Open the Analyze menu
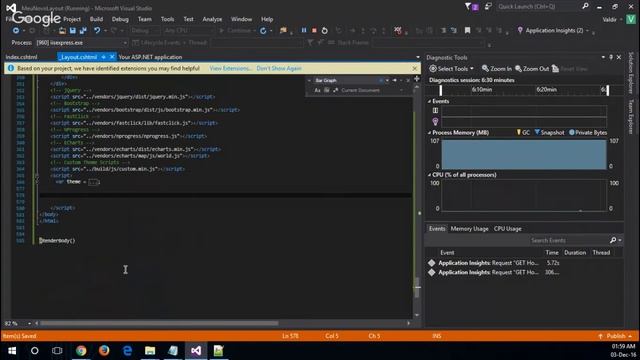Viewport: 640px width, 360px height. click(212, 19)
